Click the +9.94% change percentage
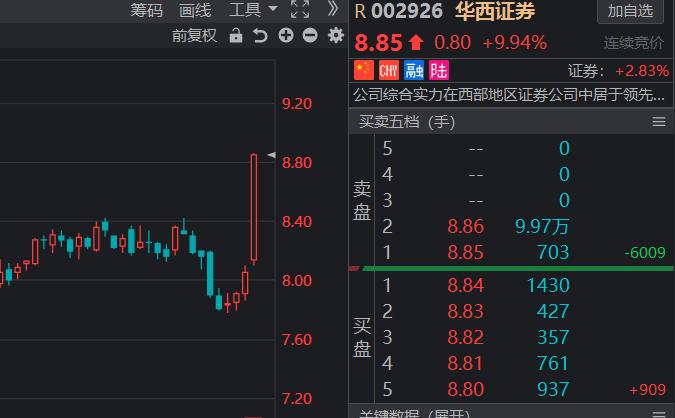Image resolution: width=675 pixels, height=418 pixels. (x=515, y=43)
